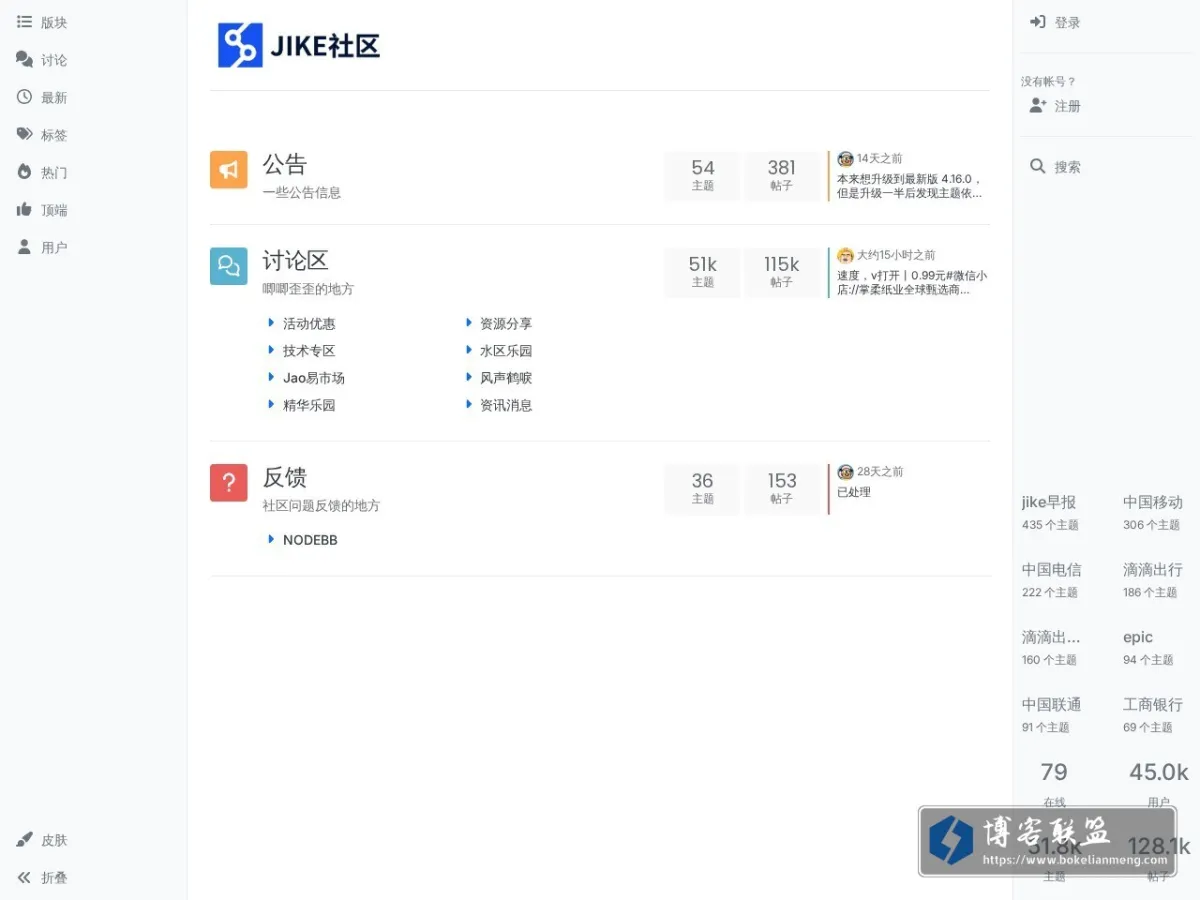Open the 公告 category title
Viewport: 1200px width, 900px height.
(x=285, y=164)
